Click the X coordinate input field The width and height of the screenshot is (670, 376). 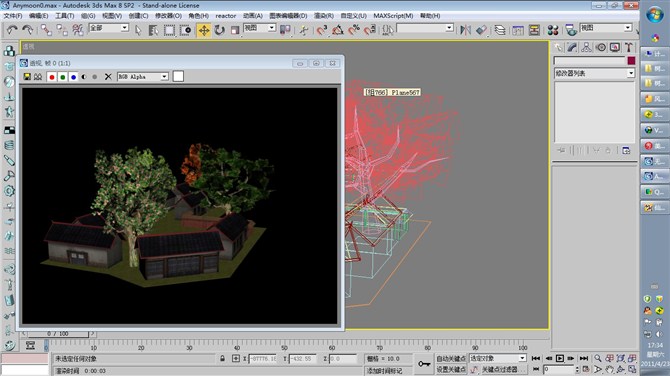click(262, 358)
